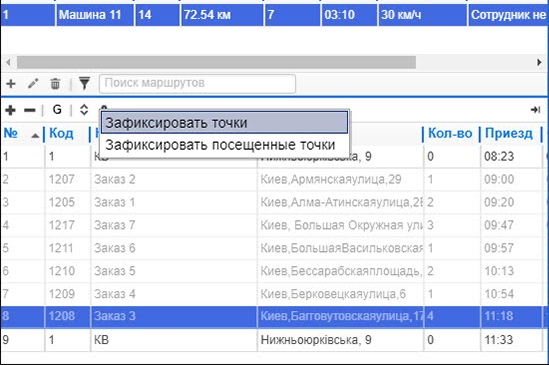Add a new route with the plus icon
The image size is (549, 365).
[x=11, y=84]
